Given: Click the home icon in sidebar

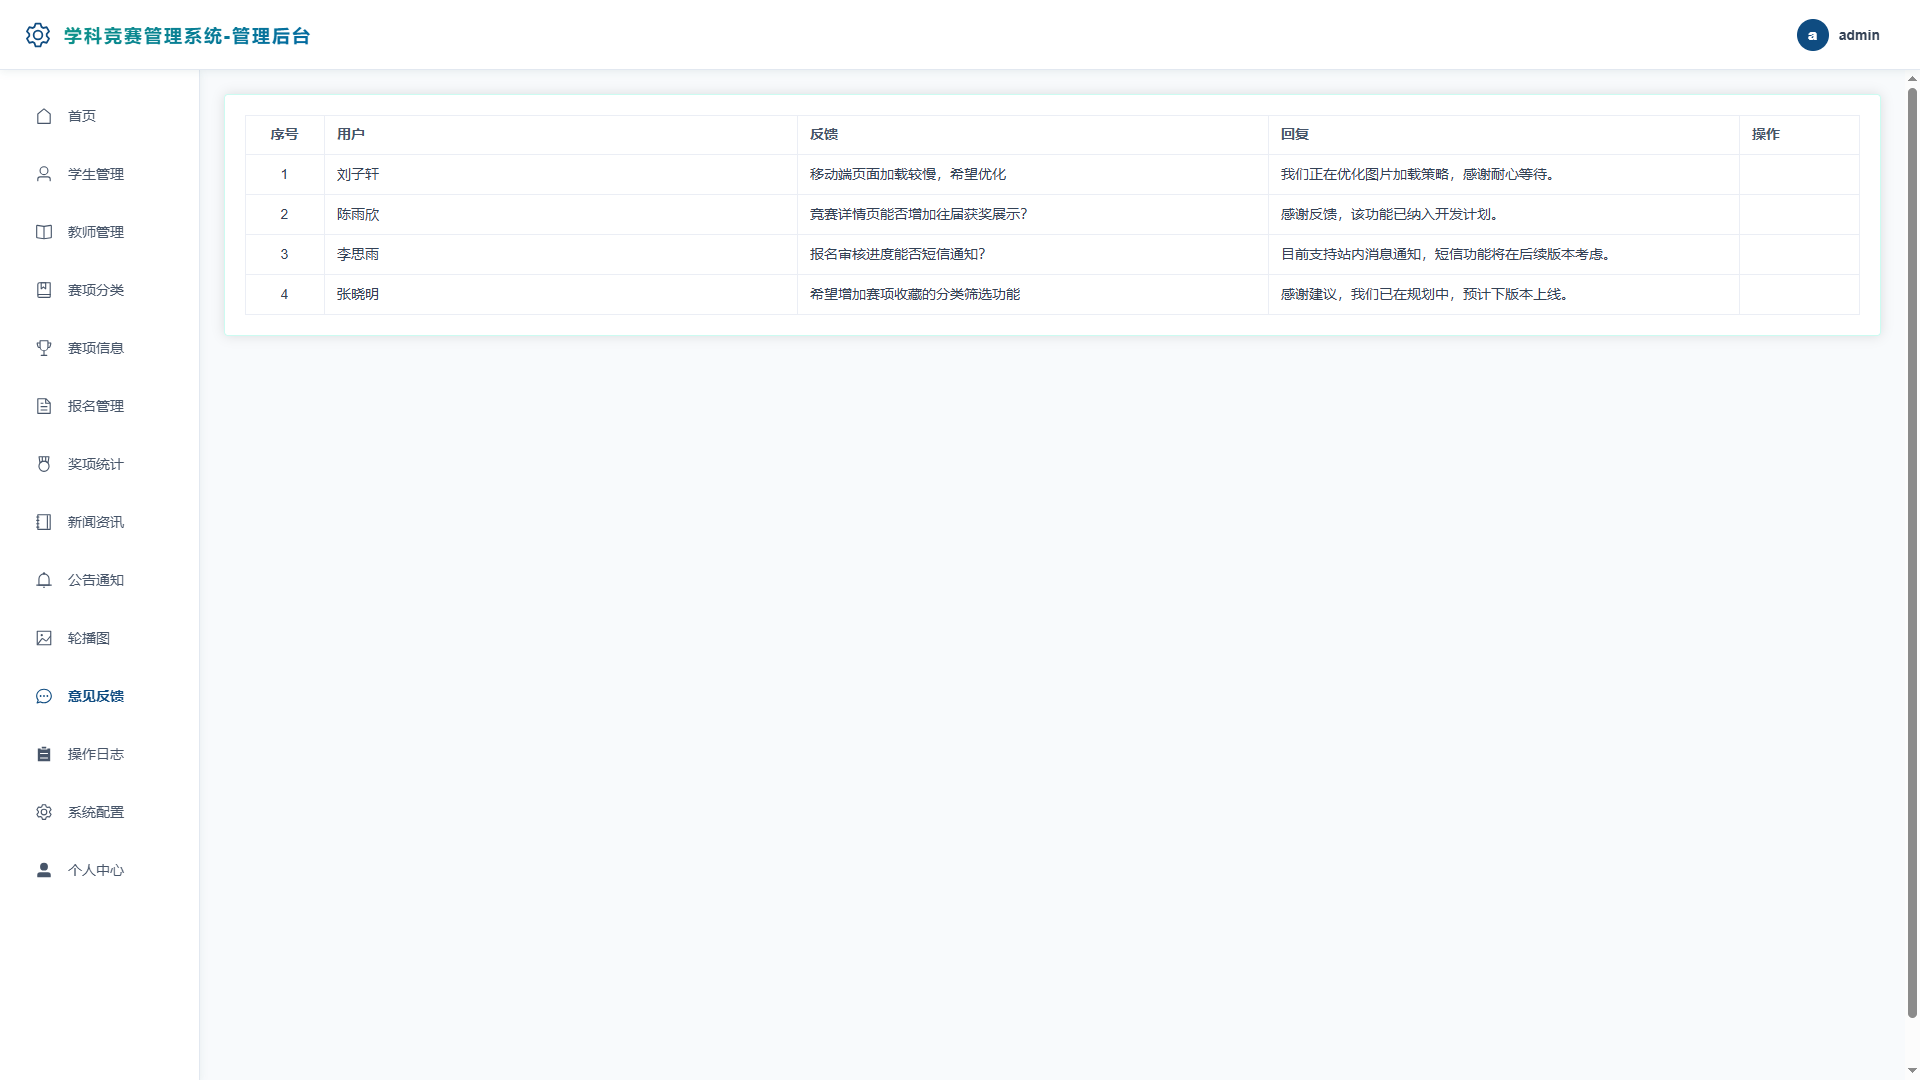Looking at the screenshot, I should point(44,116).
